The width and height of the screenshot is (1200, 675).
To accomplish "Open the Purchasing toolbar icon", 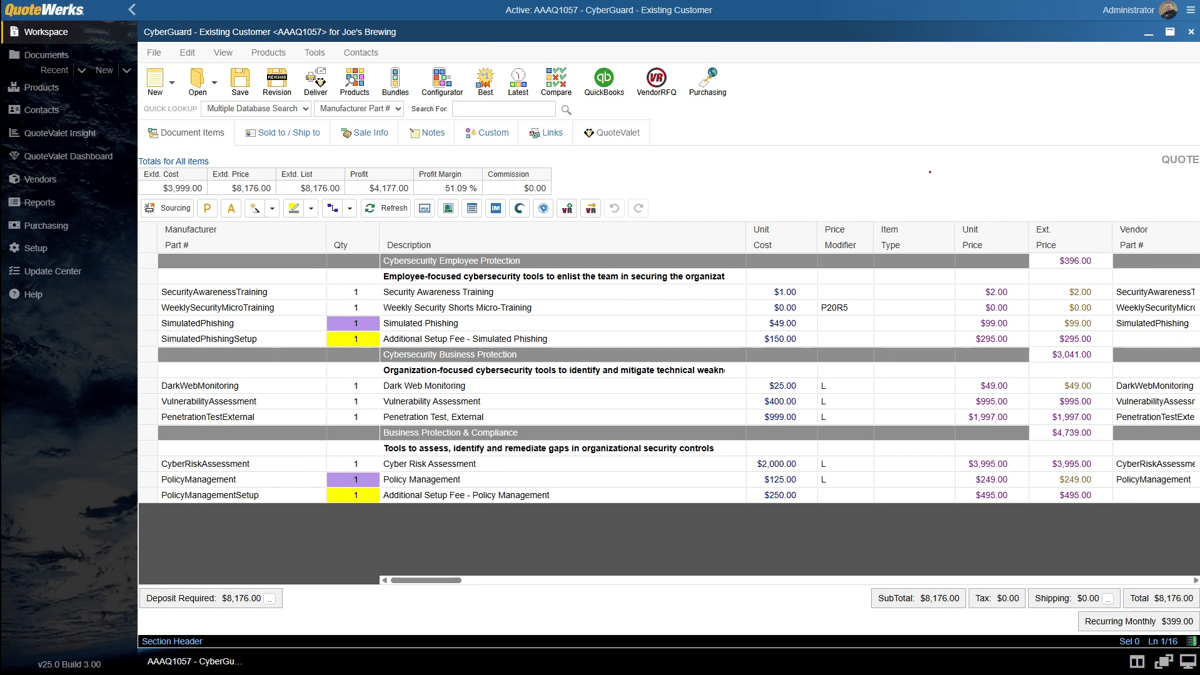I will pyautogui.click(x=707, y=81).
